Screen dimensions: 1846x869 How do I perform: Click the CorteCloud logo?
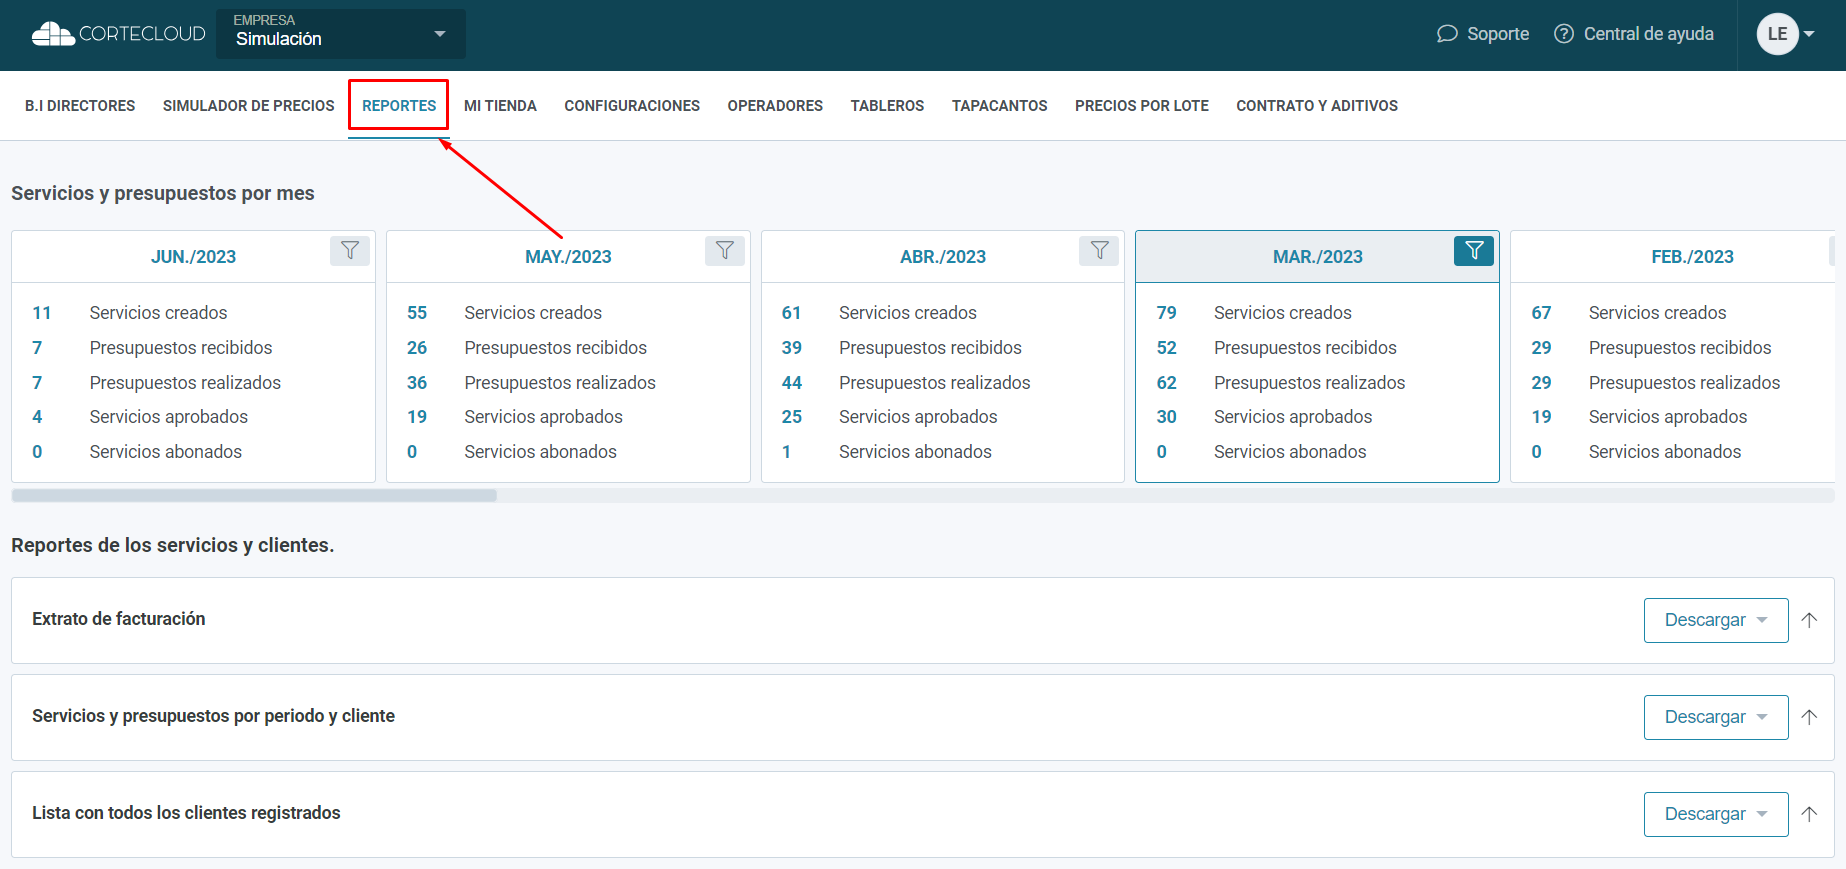point(118,34)
